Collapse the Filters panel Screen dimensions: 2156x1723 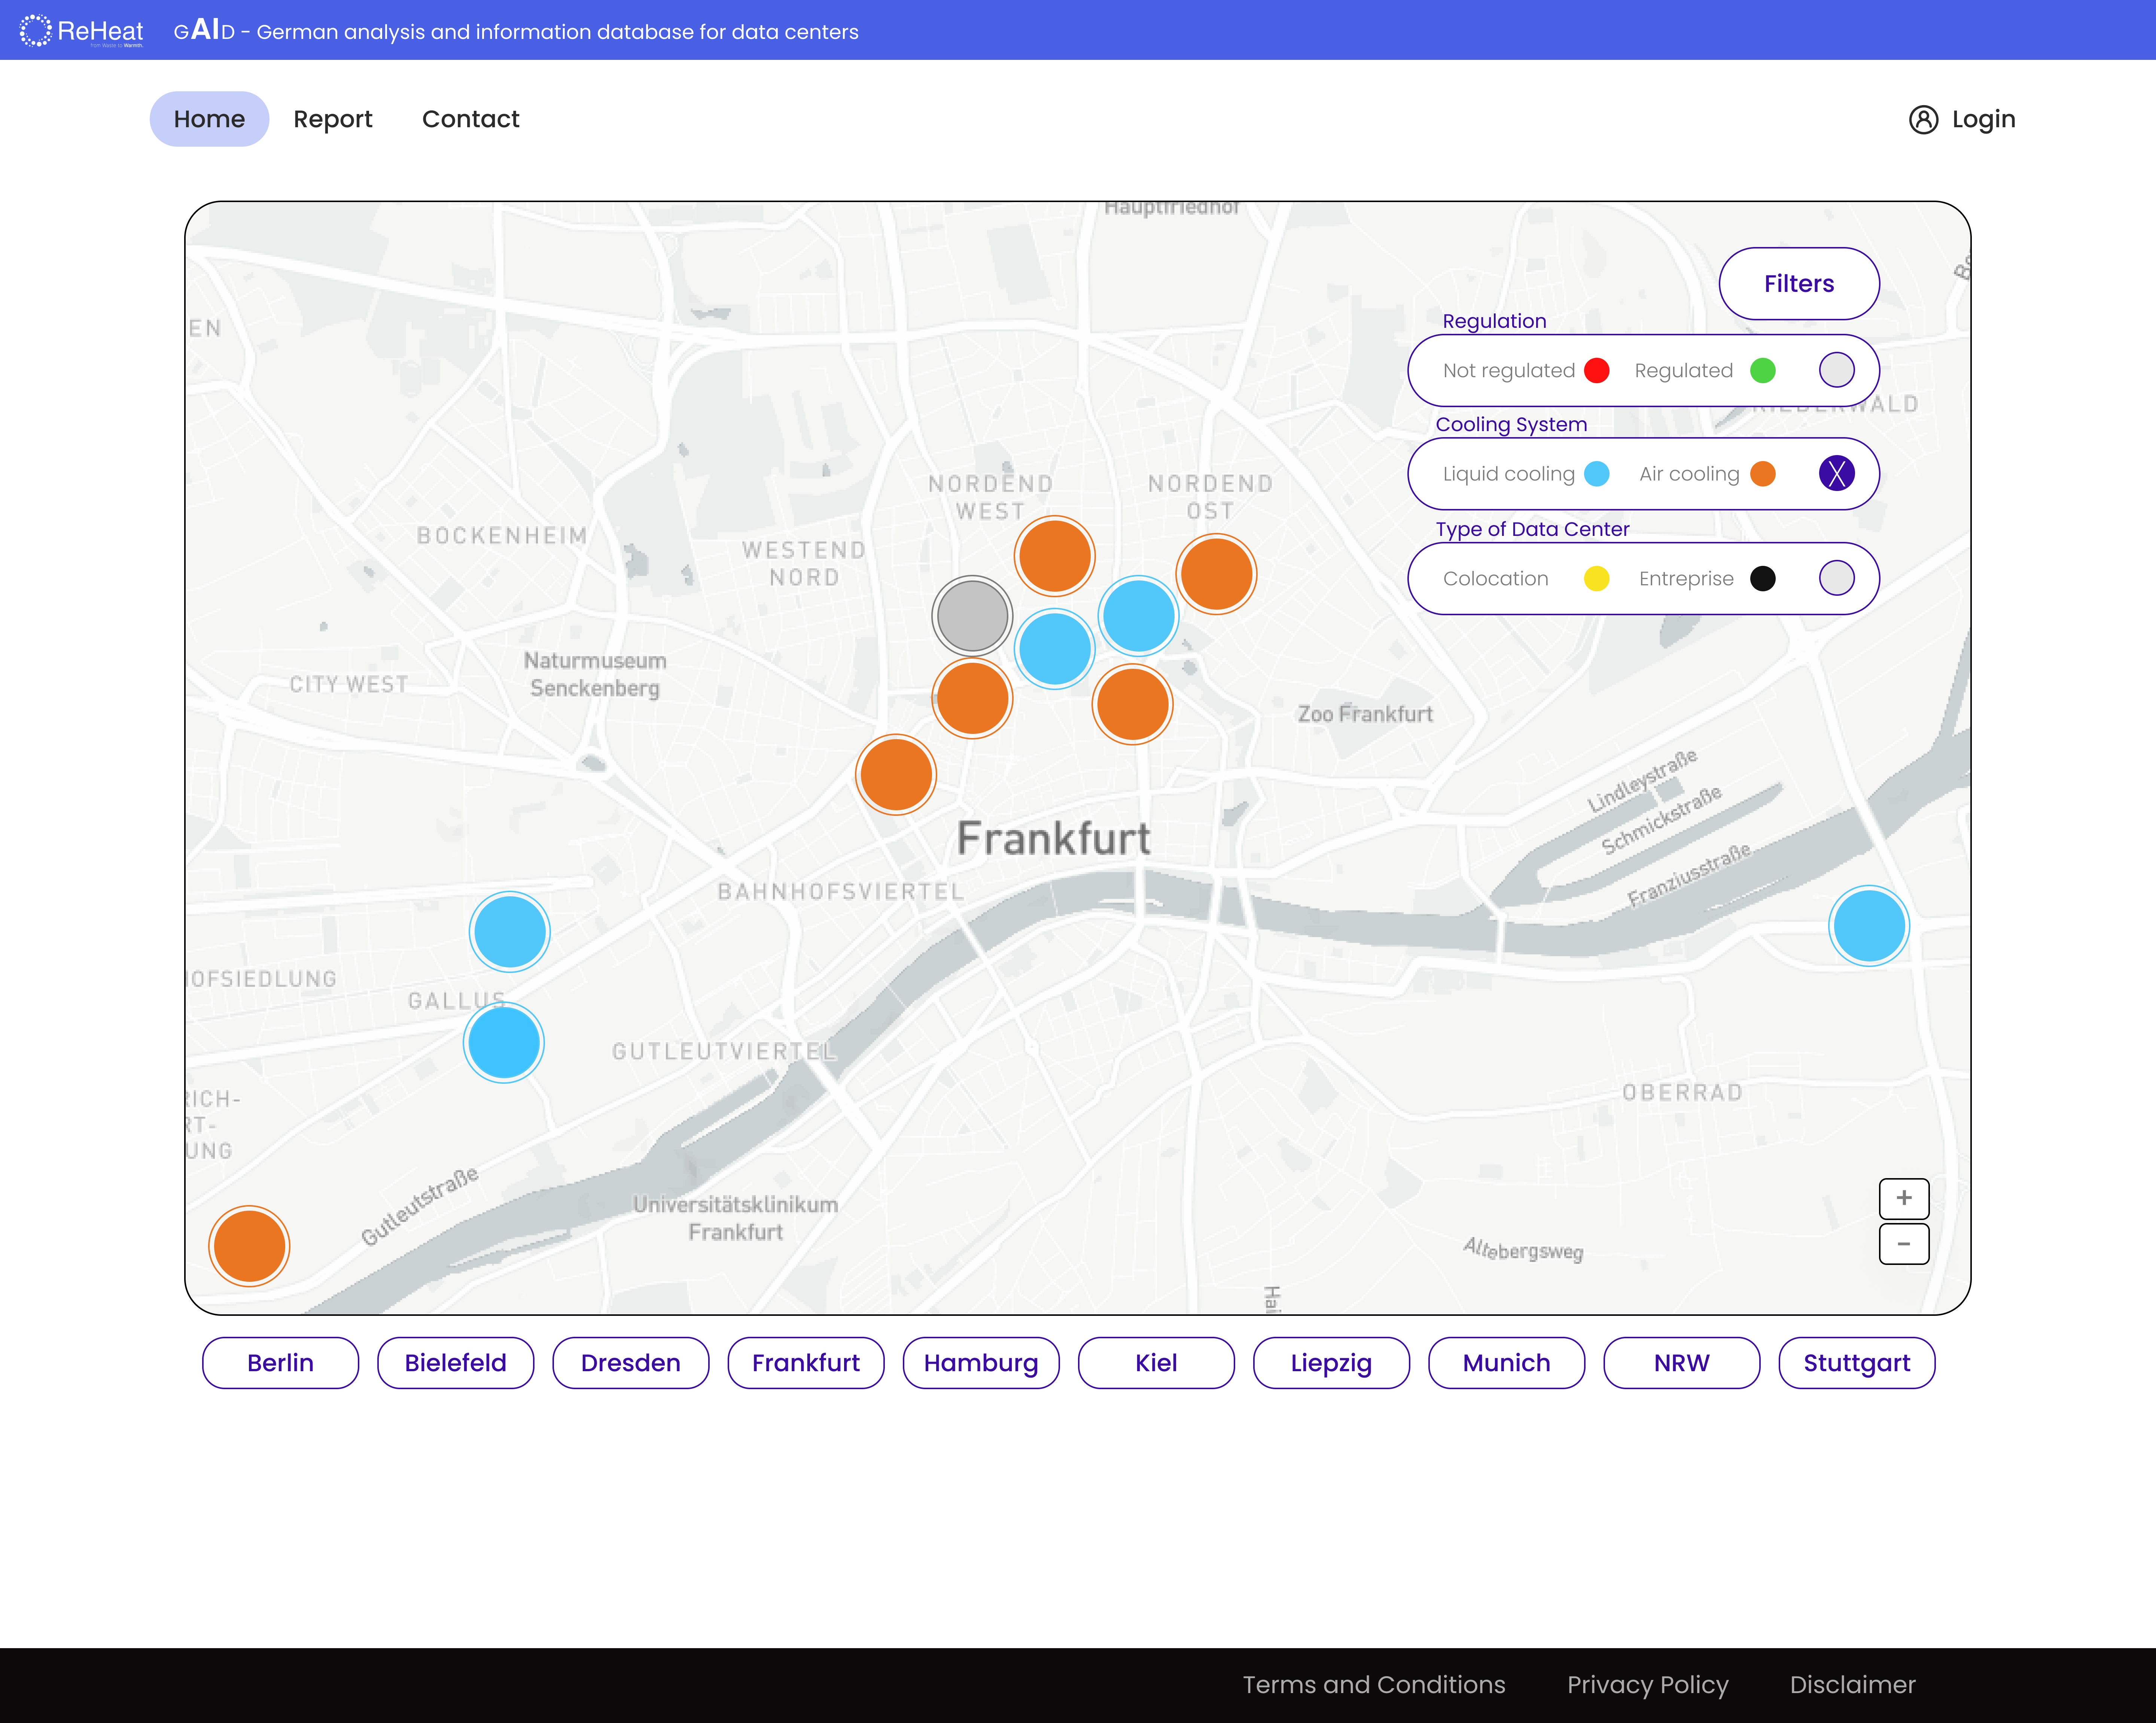pos(1798,284)
